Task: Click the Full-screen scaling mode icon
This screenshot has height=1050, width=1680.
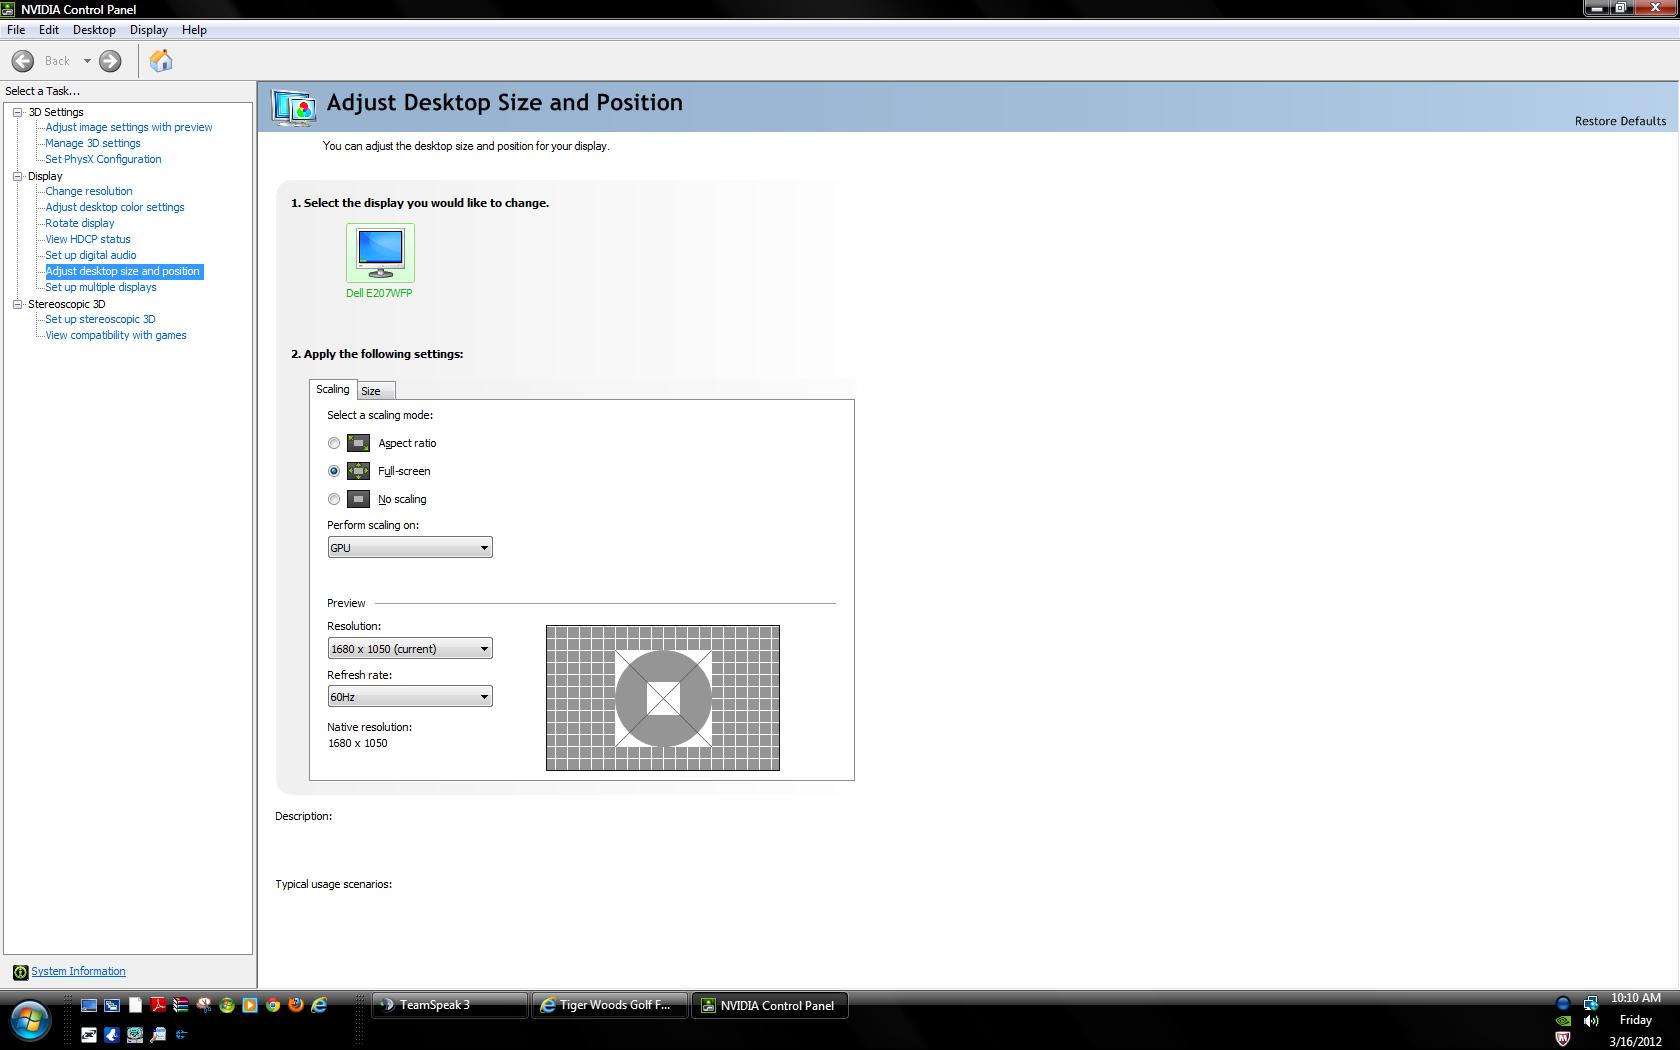Action: 358,471
